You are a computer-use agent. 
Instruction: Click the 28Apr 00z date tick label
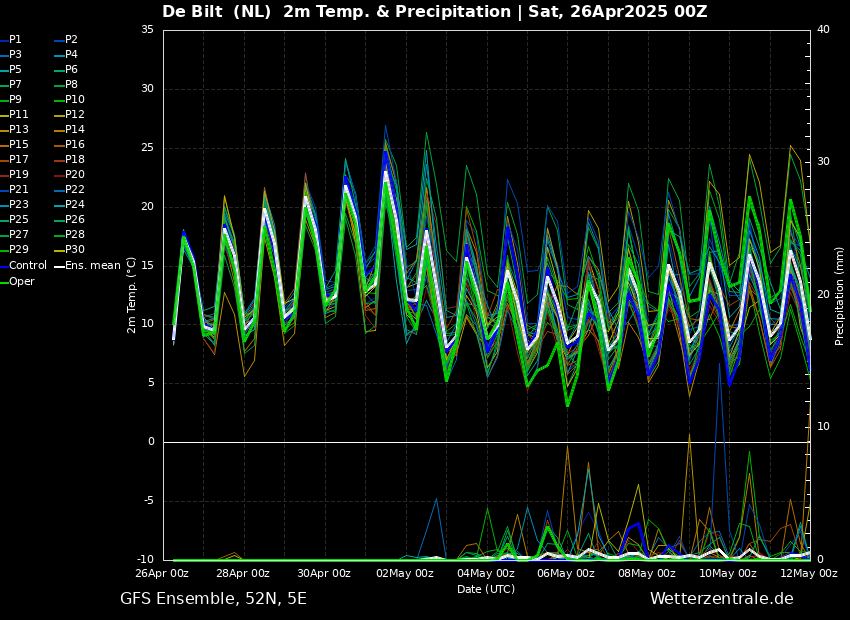click(243, 573)
